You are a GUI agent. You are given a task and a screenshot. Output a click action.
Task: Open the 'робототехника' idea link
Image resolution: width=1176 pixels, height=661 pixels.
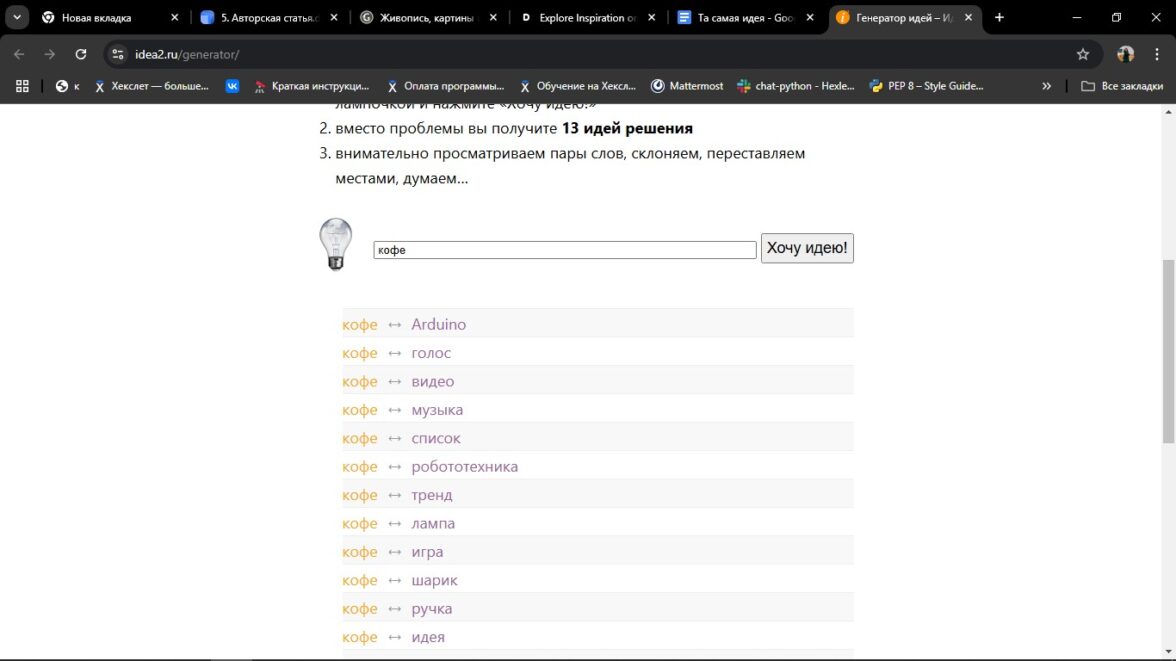click(x=464, y=466)
